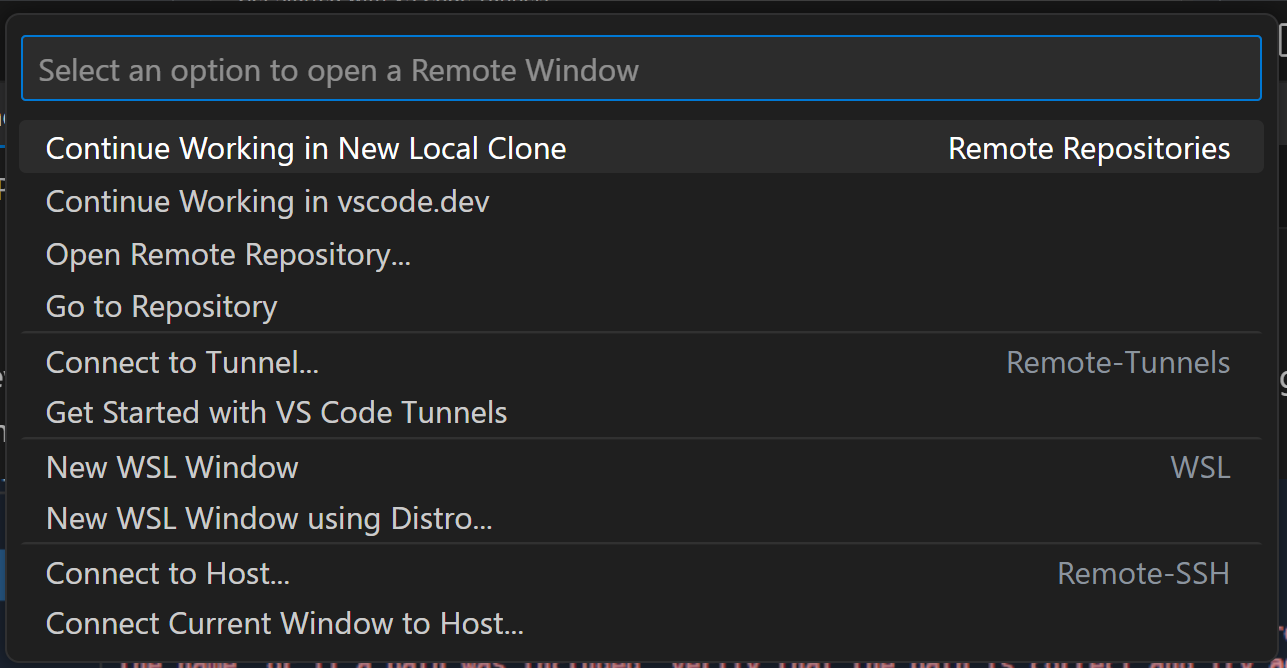Viewport: 1287px width, 668px height.
Task: Select Connect to Host... option
Action: [641, 573]
